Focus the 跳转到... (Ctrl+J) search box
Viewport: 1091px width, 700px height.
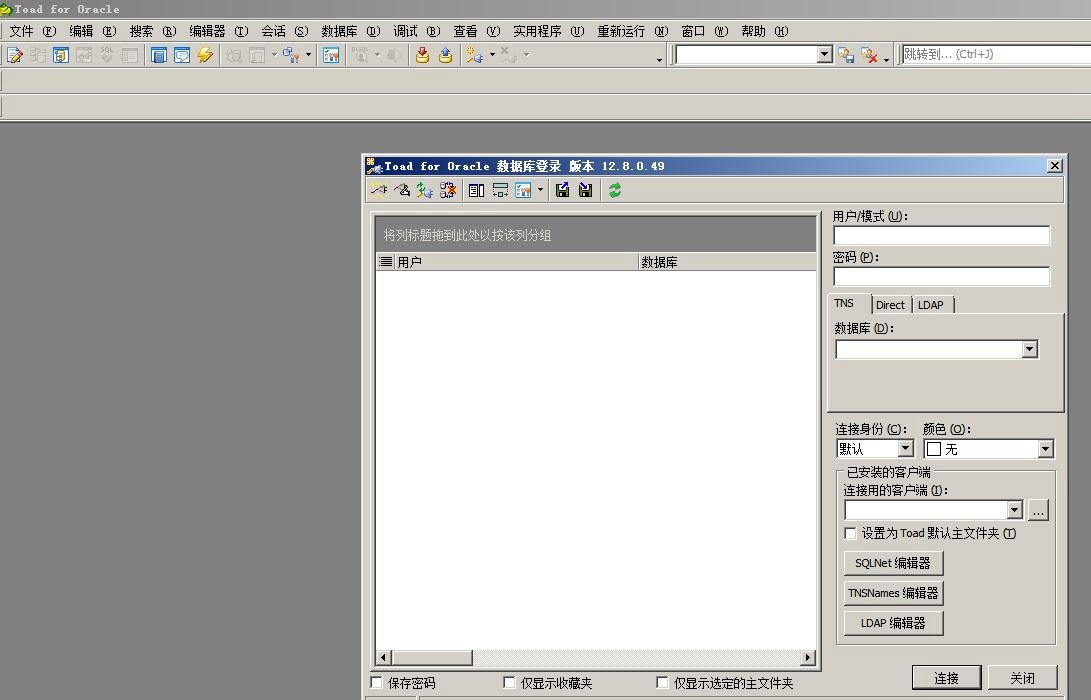click(996, 54)
